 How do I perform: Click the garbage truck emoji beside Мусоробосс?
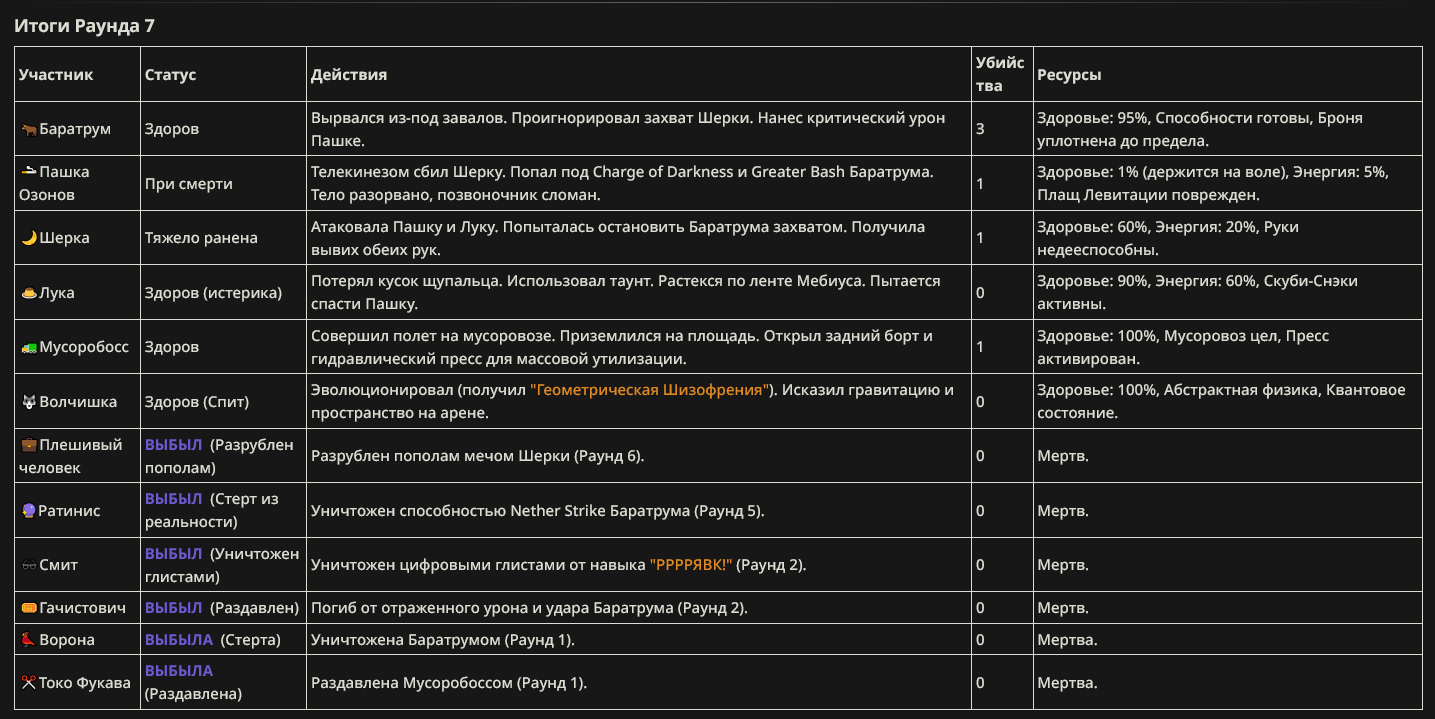click(x=28, y=347)
